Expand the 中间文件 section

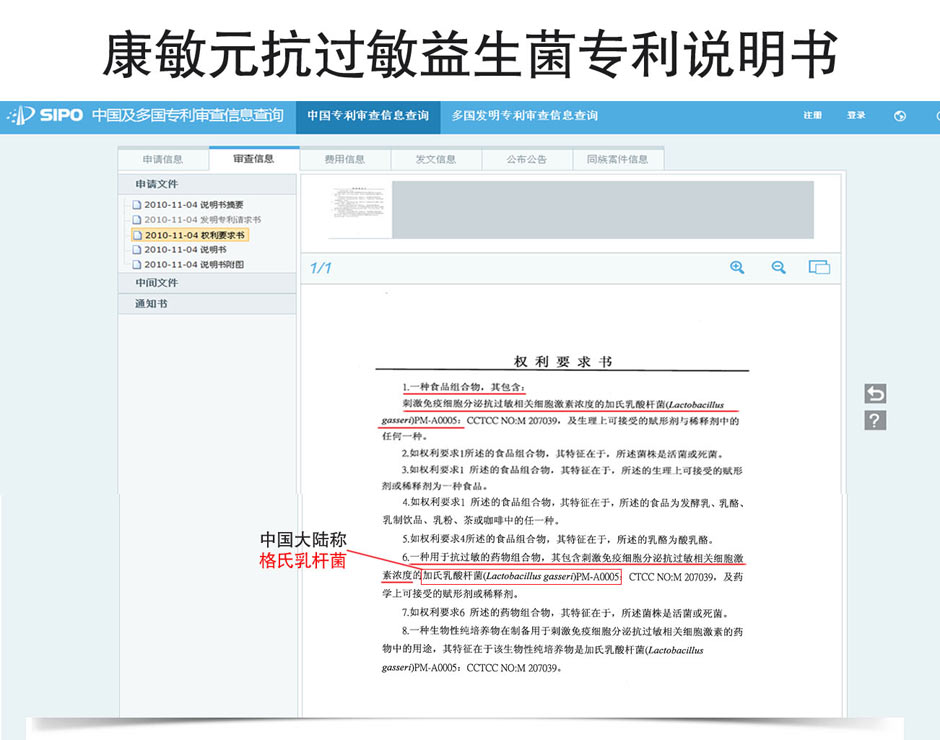click(207, 283)
